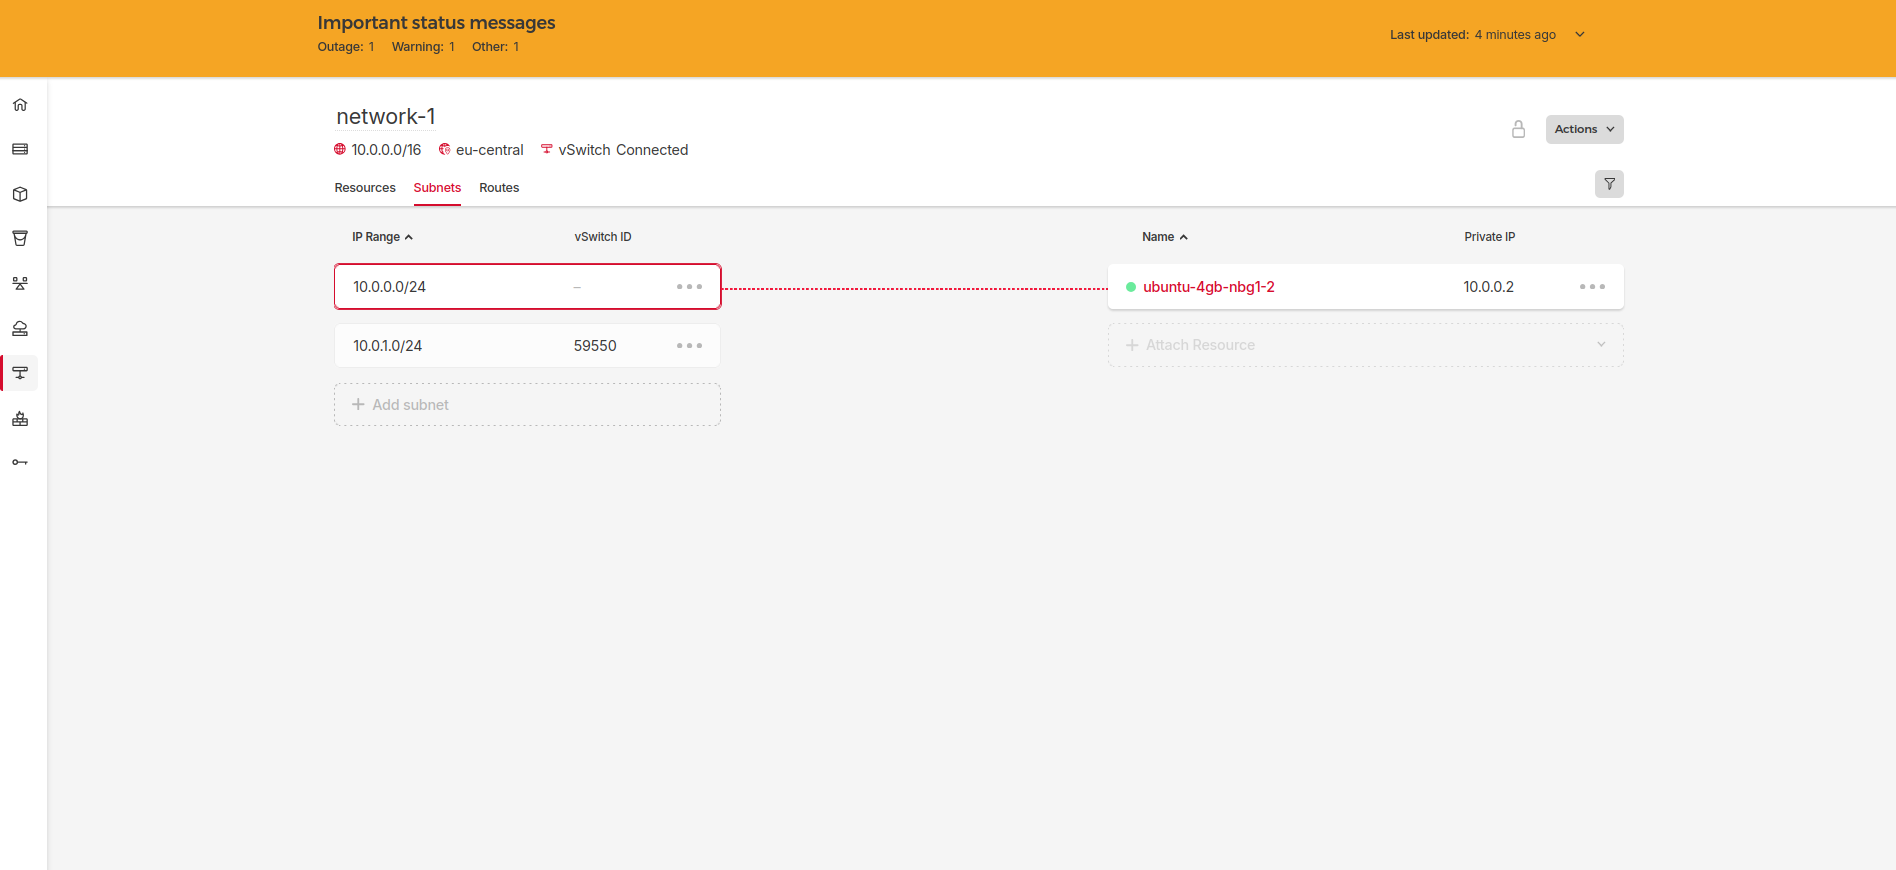Open the Buckets storage section
This screenshot has width=1896, height=870.
pos(20,238)
